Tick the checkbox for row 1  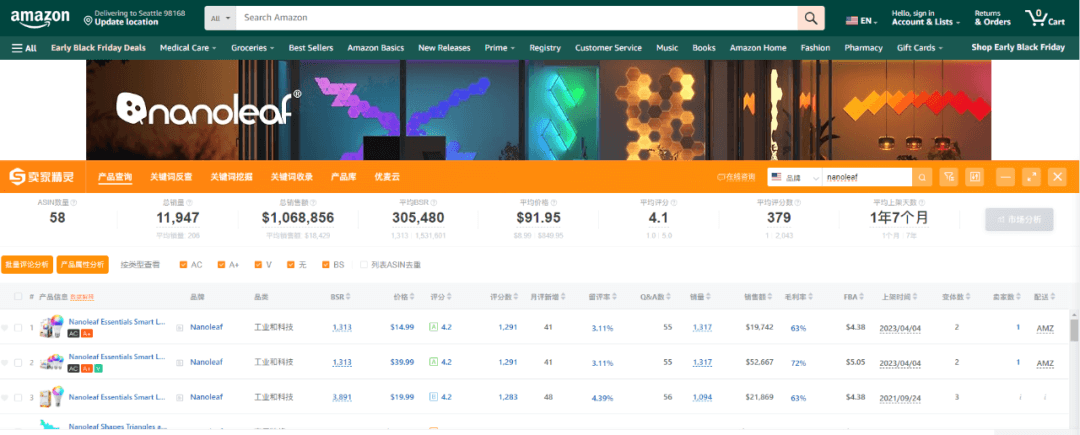18,328
